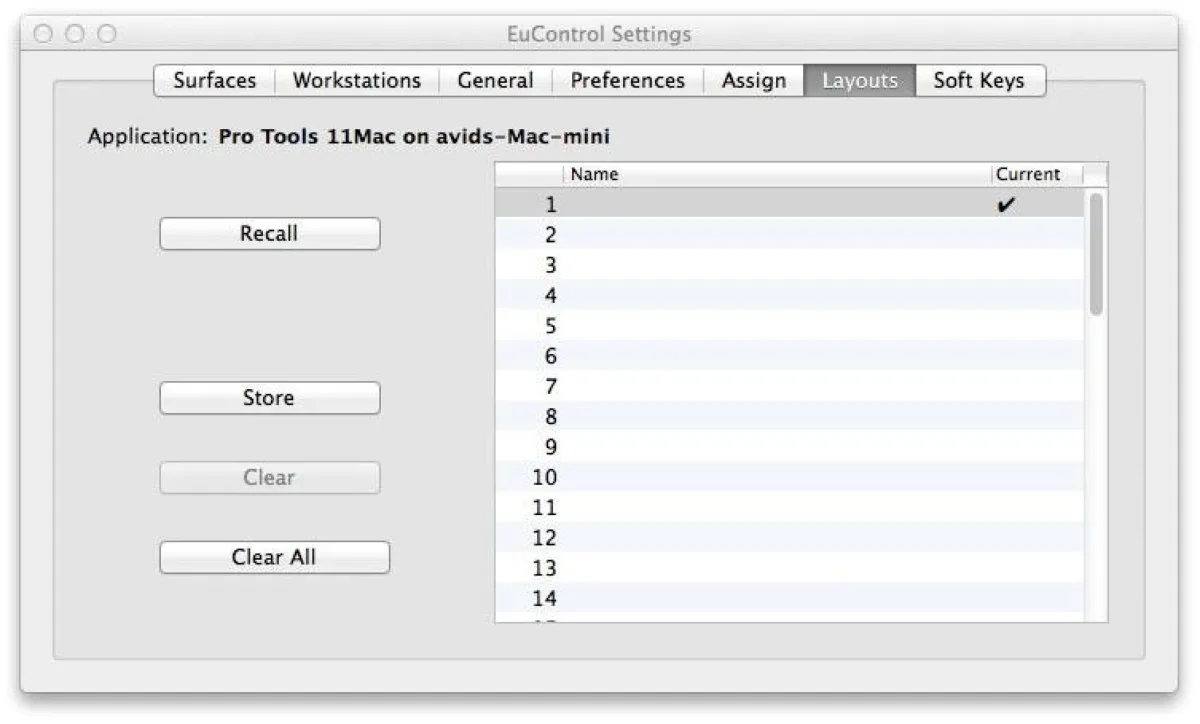Viewport: 1200px width, 724px height.
Task: Open the Assign tab
Action: pyautogui.click(x=754, y=81)
